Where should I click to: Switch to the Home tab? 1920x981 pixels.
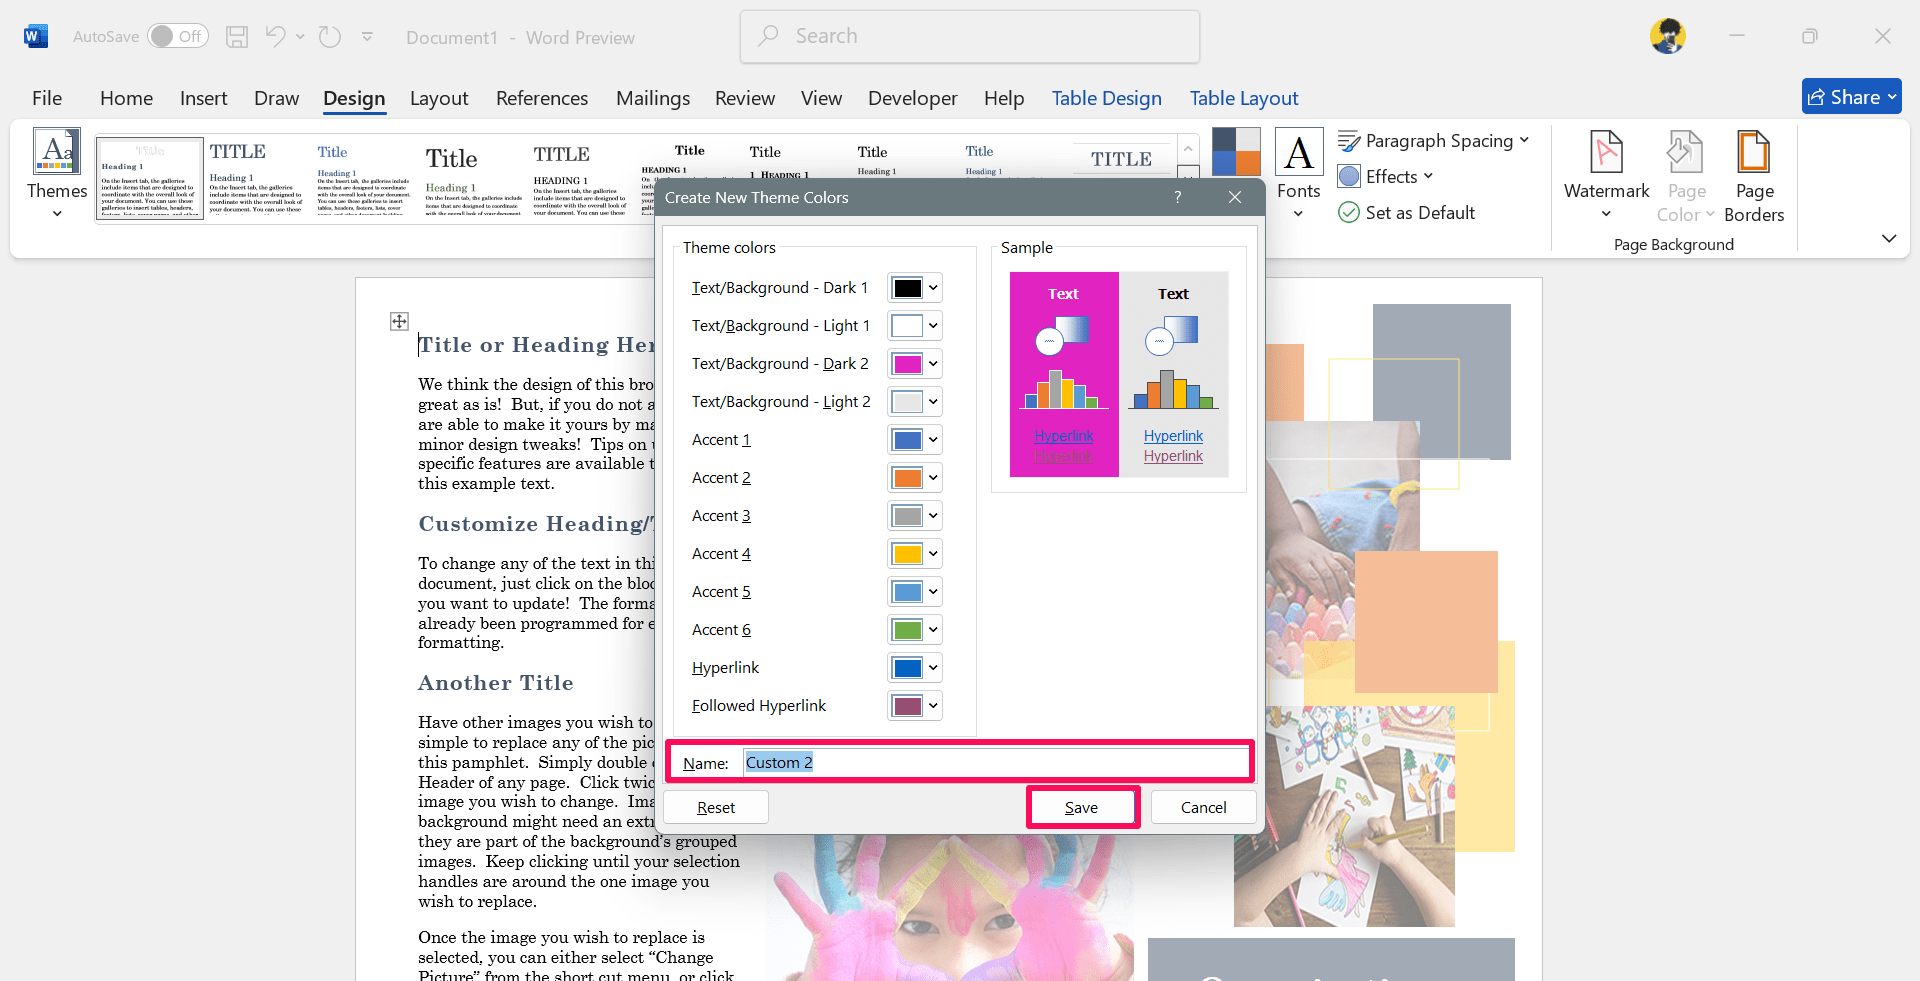coord(126,98)
